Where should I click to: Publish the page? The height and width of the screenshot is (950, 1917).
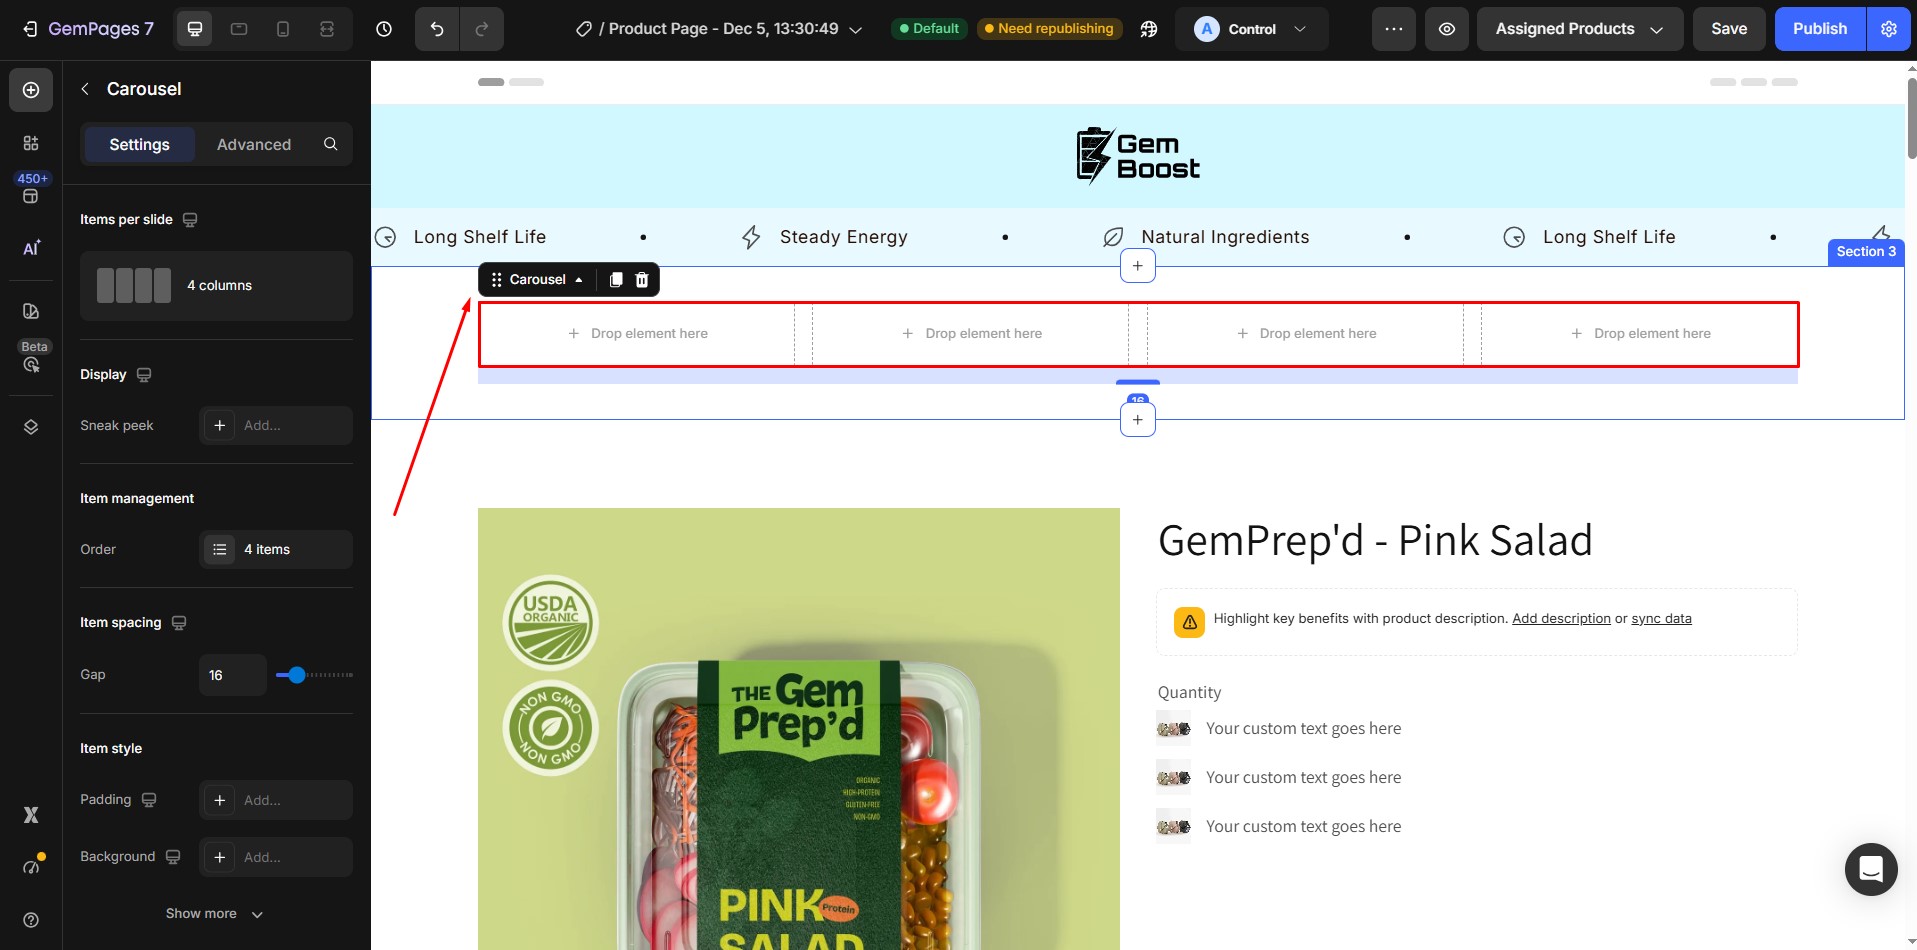(1820, 29)
